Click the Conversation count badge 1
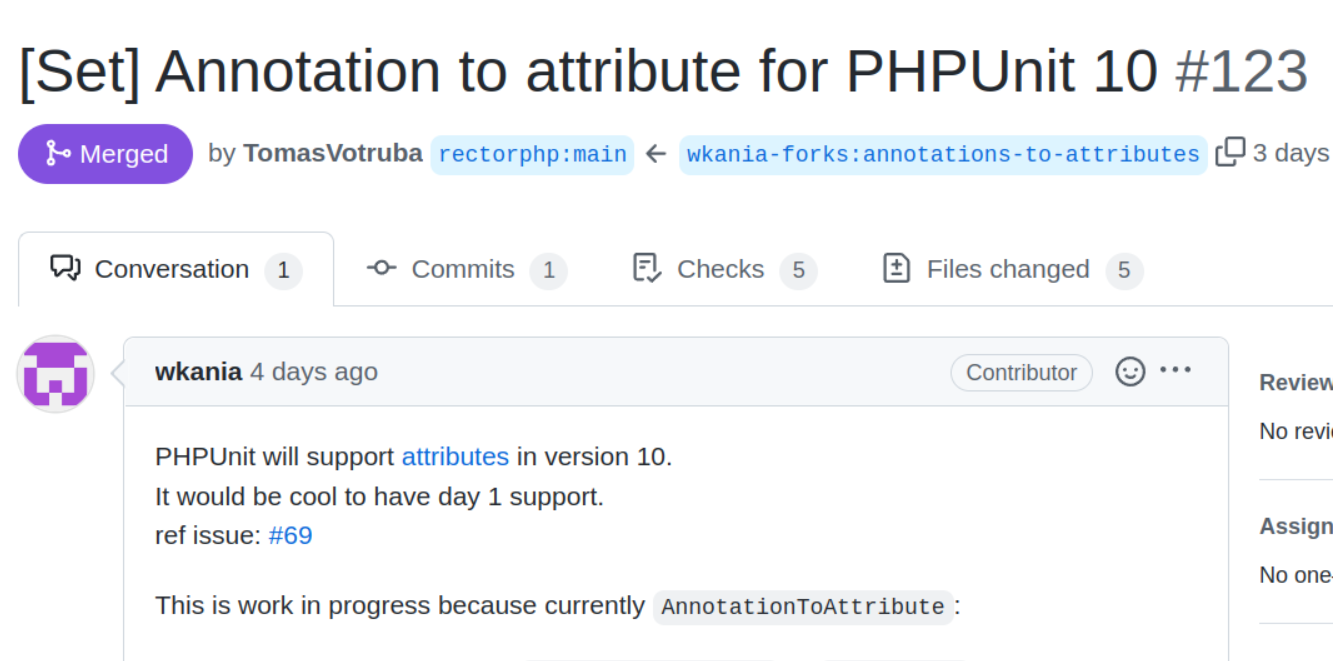This screenshot has width=1333, height=661. click(x=283, y=270)
